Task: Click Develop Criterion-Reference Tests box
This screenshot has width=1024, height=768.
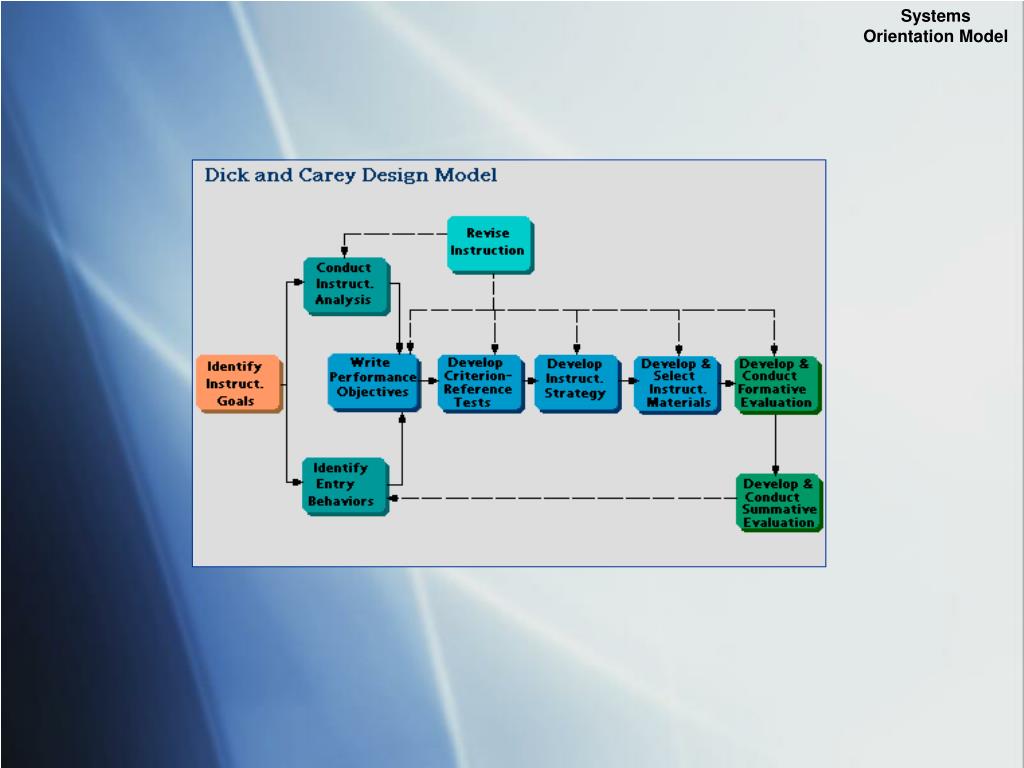Action: point(481,383)
